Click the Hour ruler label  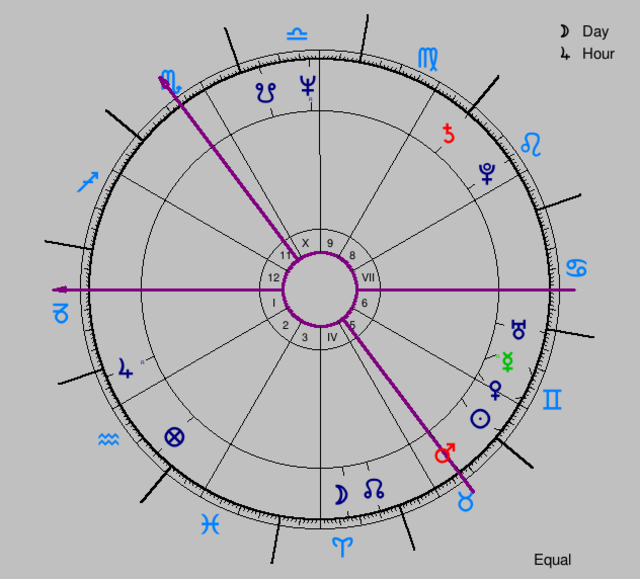pos(598,53)
